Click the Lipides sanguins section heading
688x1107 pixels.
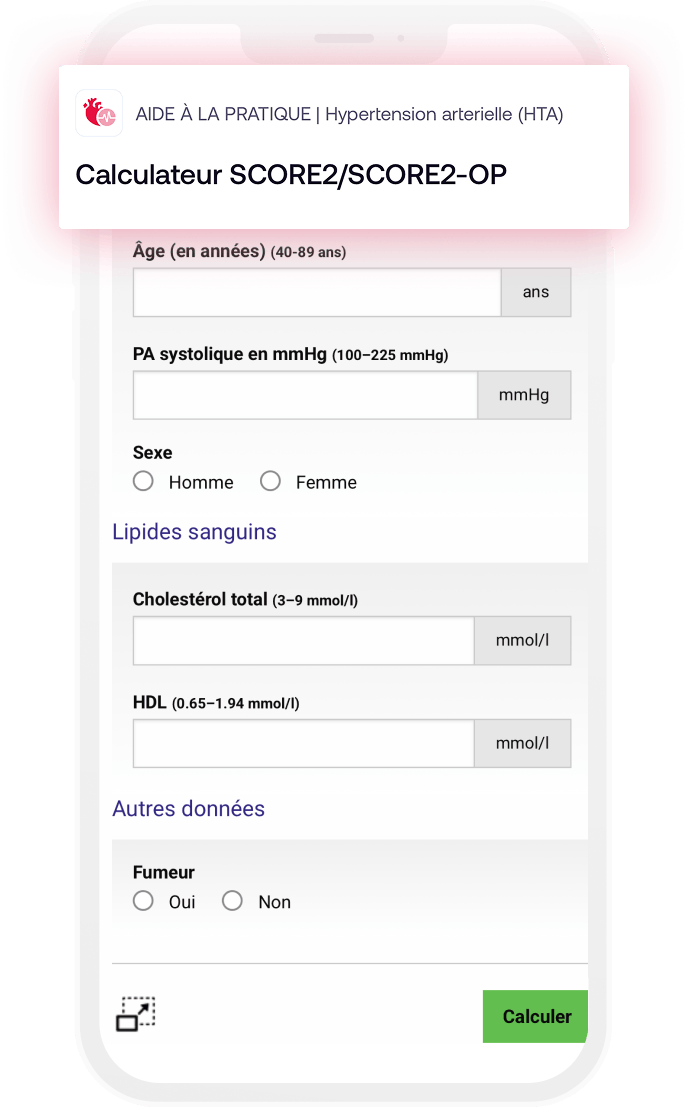point(194,532)
